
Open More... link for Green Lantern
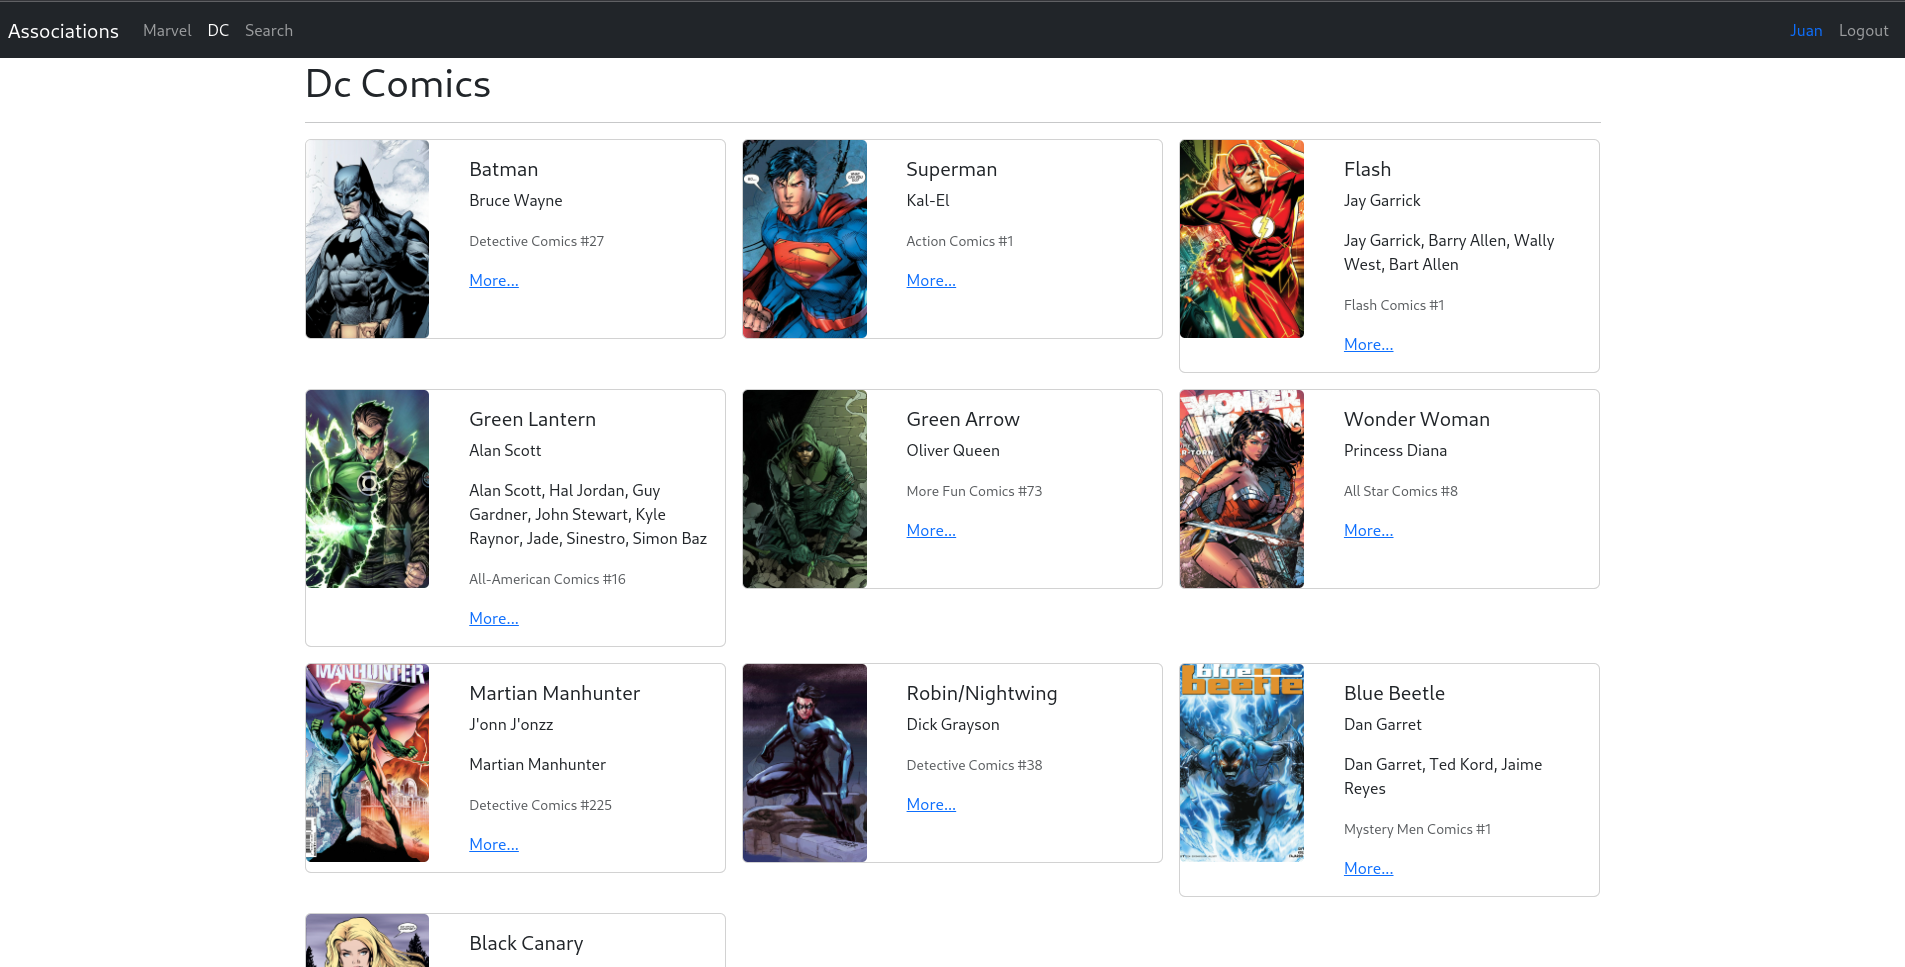point(494,619)
